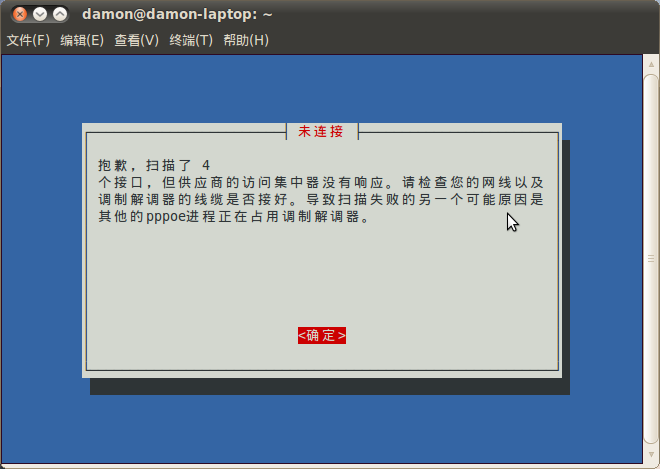Open the 文件(F) menu
This screenshot has width=660, height=469.
[28, 40]
